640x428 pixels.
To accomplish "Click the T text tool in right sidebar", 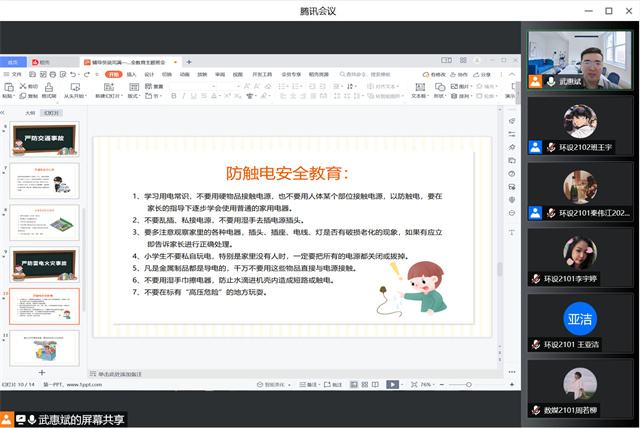I will point(511,233).
